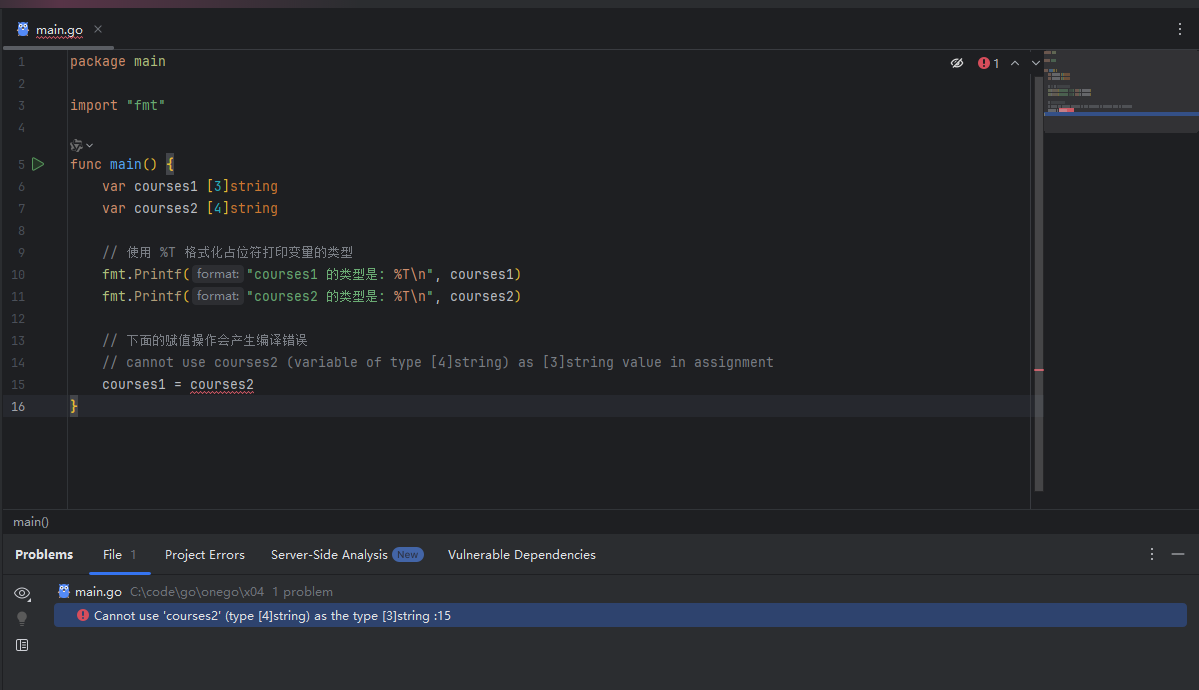This screenshot has width=1199, height=690.
Task: Click the editor vertical scrollbar
Action: tap(1038, 283)
